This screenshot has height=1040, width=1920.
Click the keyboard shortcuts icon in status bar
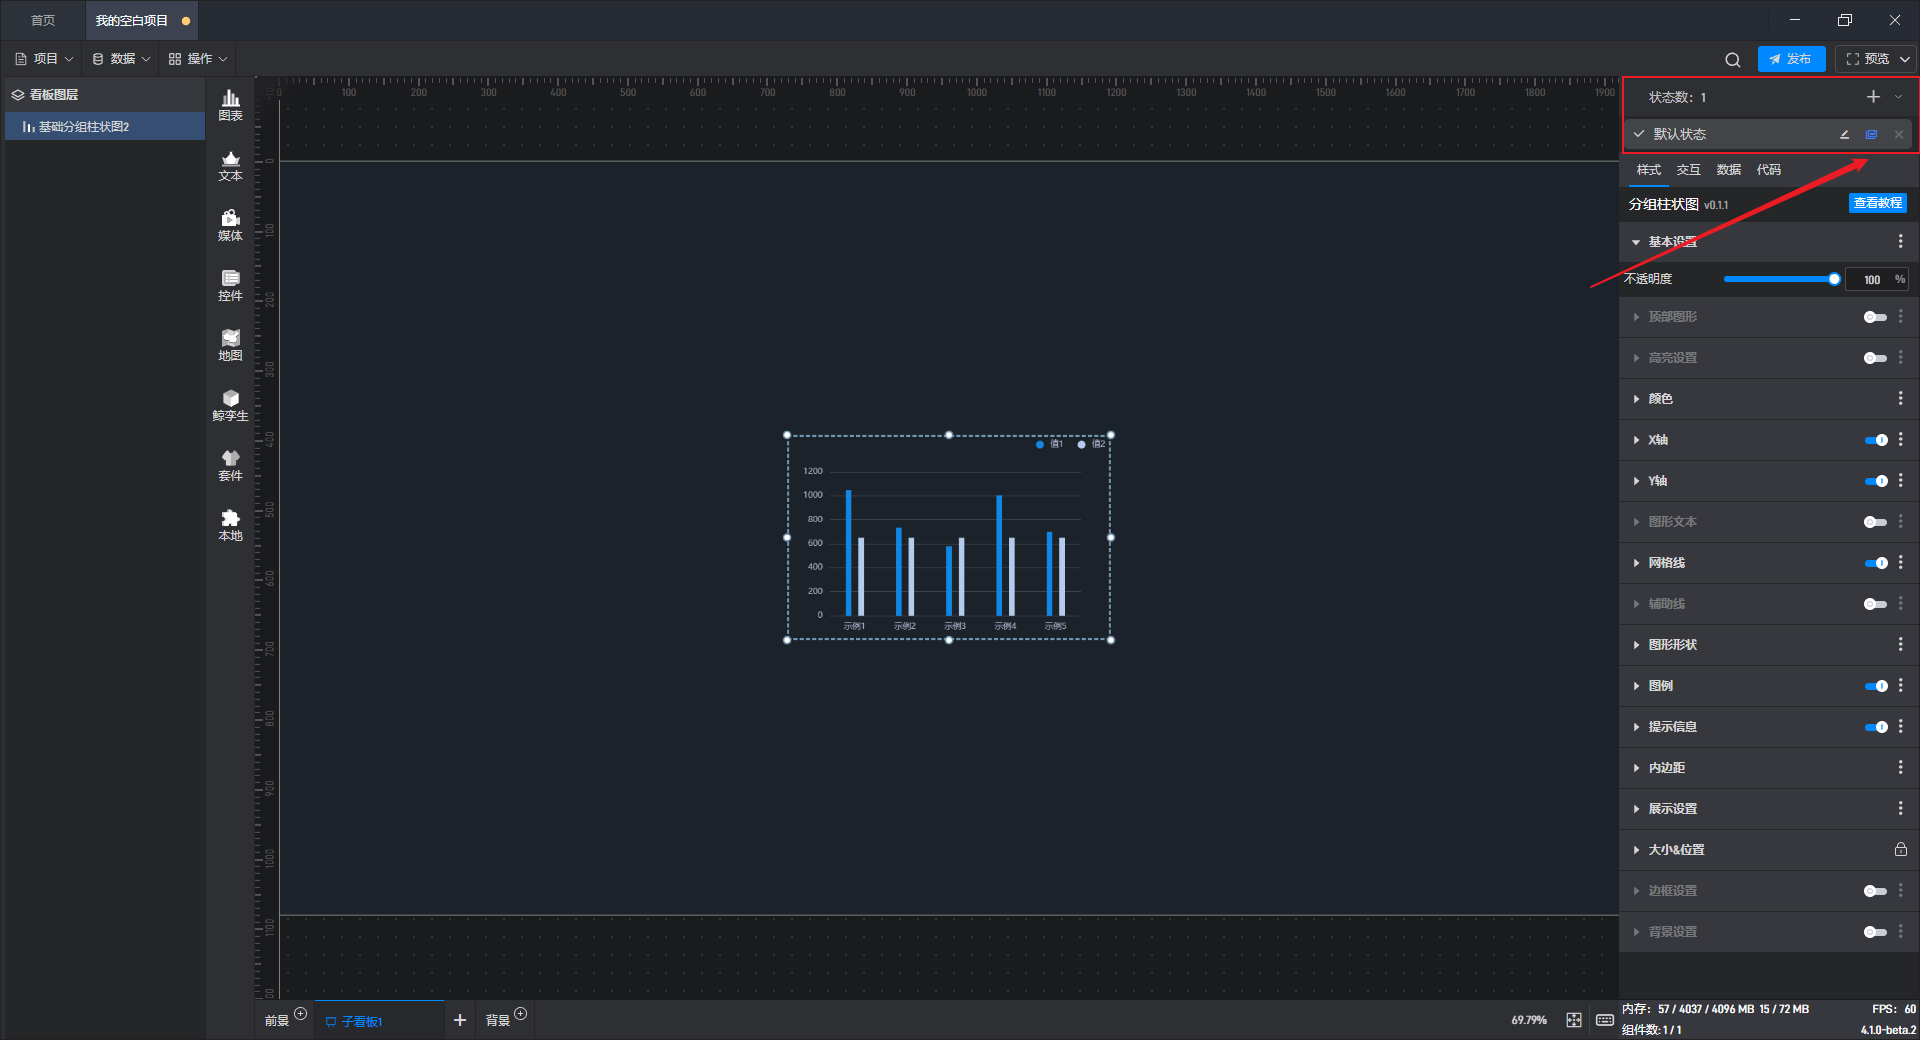1604,1020
